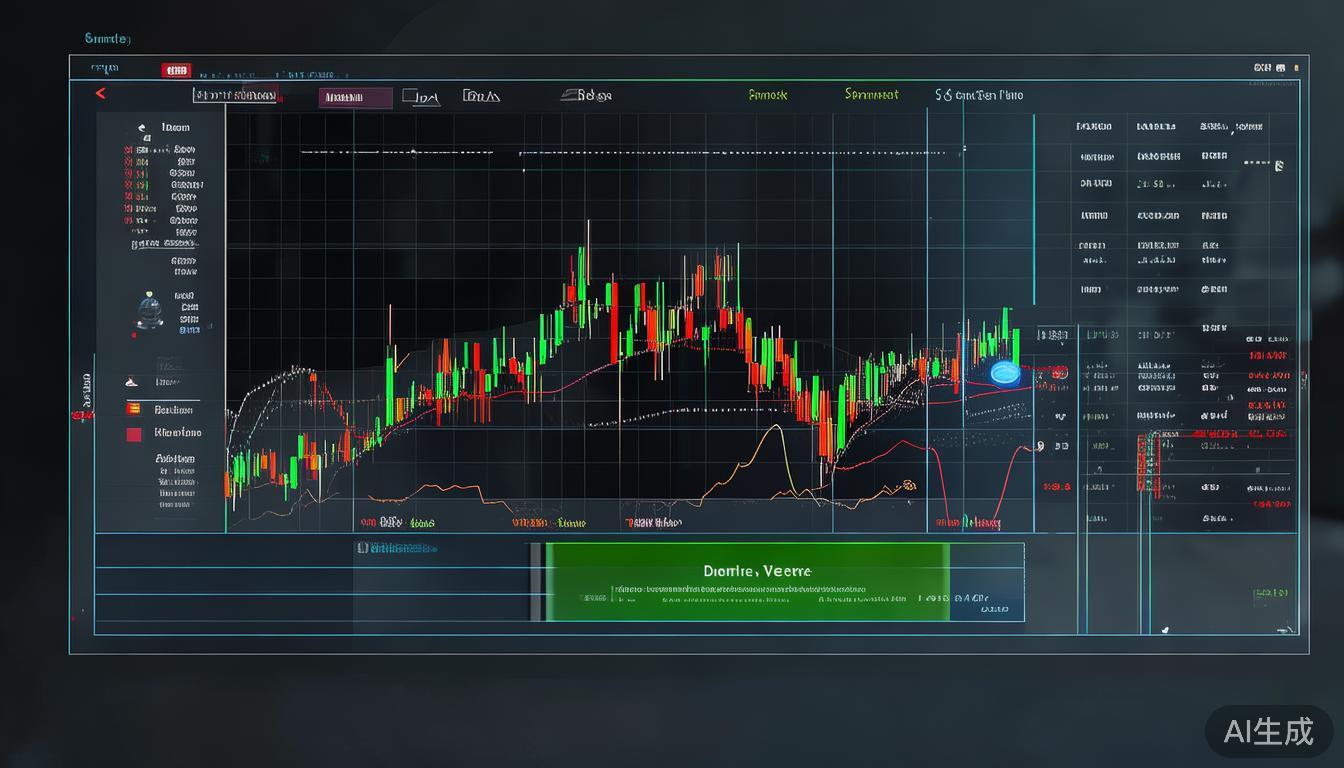Click the small square icon before third toolbar label
Viewport: 1344px width, 768px height.
[x=408, y=97]
